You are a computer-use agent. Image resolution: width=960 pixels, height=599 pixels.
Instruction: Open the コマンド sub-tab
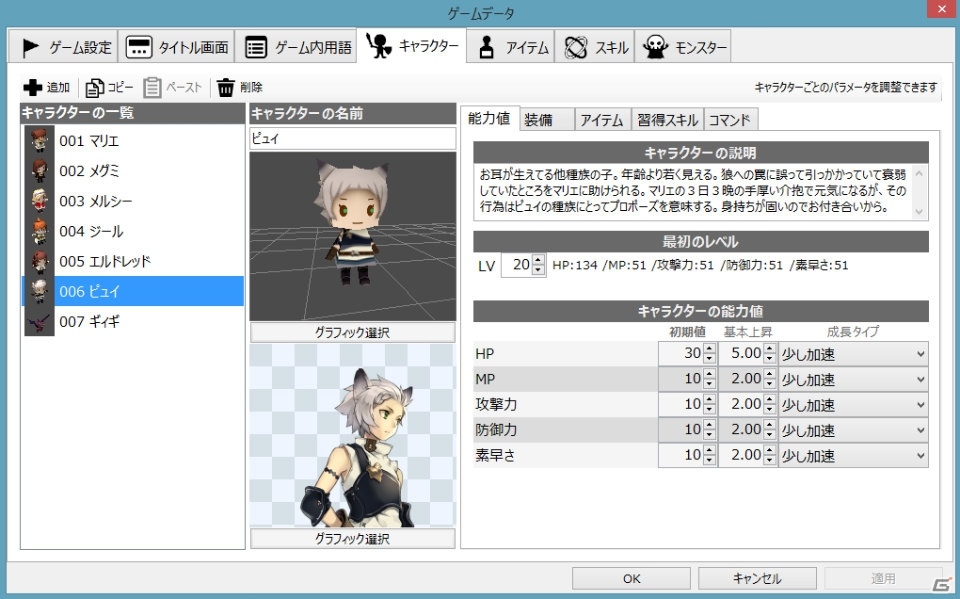click(731, 120)
